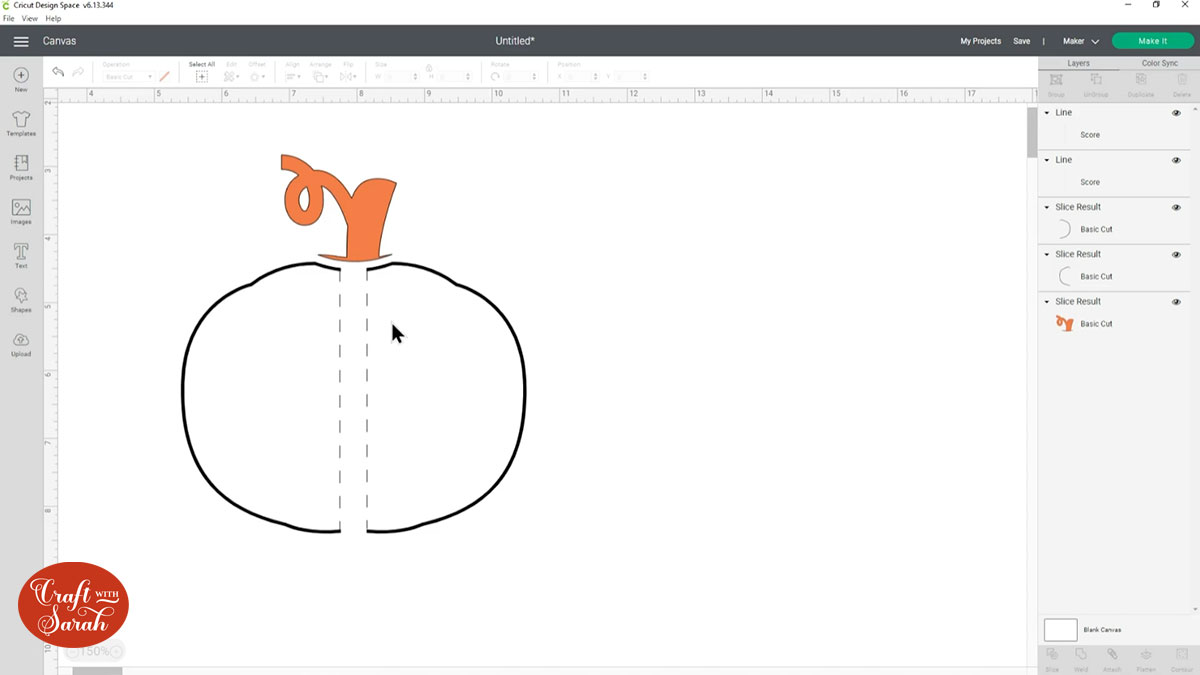
Task: Open the Help menu
Action: click(x=53, y=18)
